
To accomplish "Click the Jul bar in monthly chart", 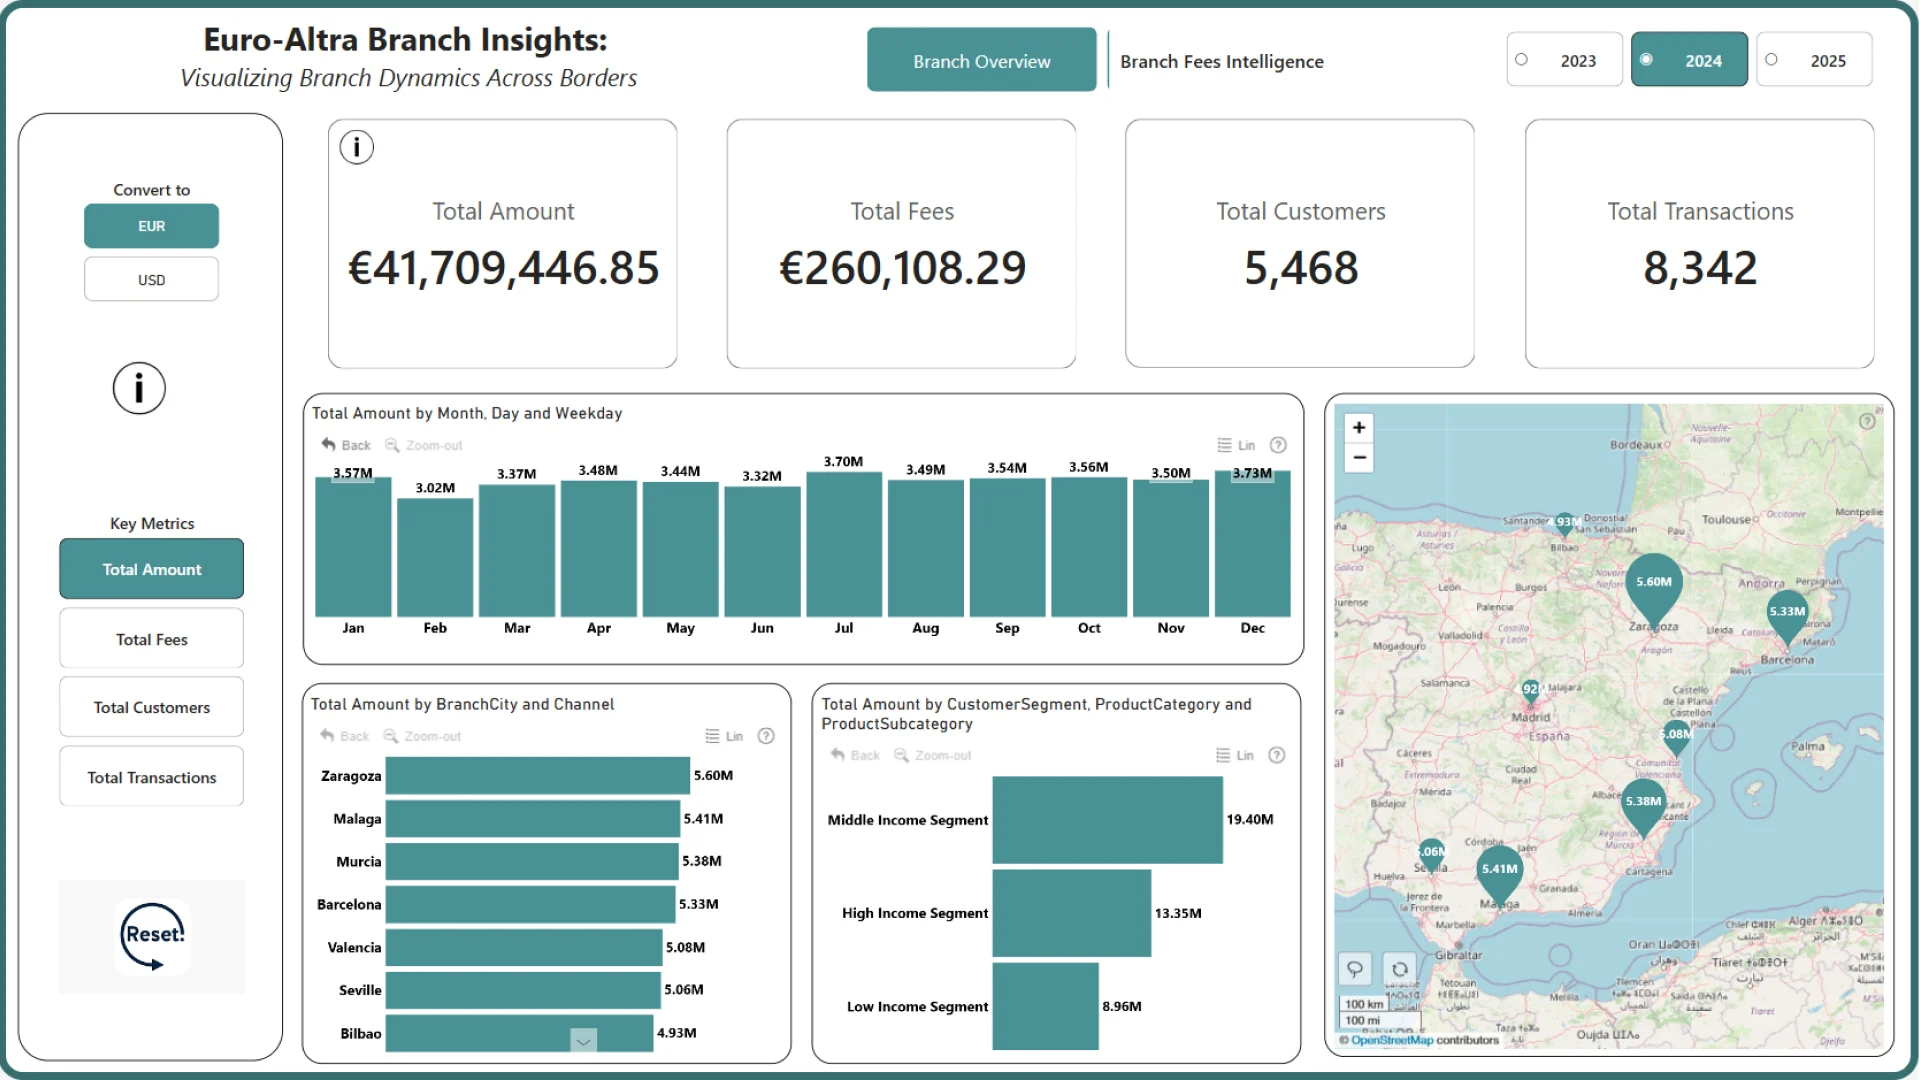I will click(844, 544).
